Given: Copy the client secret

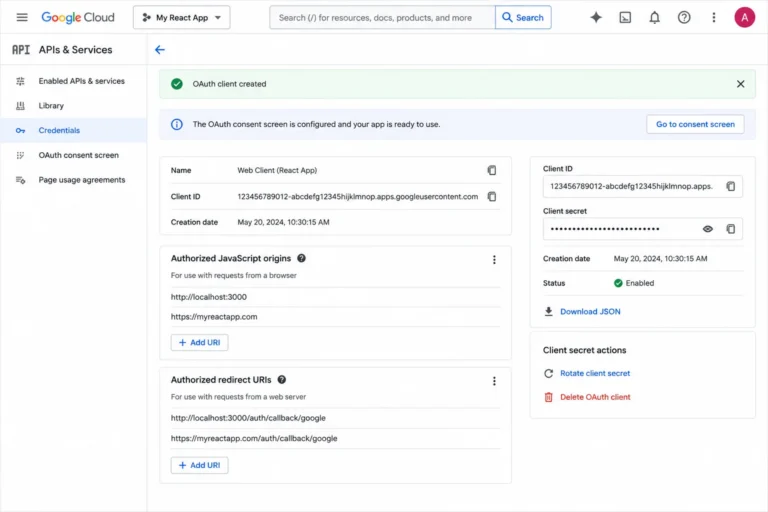Looking at the screenshot, I should [x=730, y=229].
